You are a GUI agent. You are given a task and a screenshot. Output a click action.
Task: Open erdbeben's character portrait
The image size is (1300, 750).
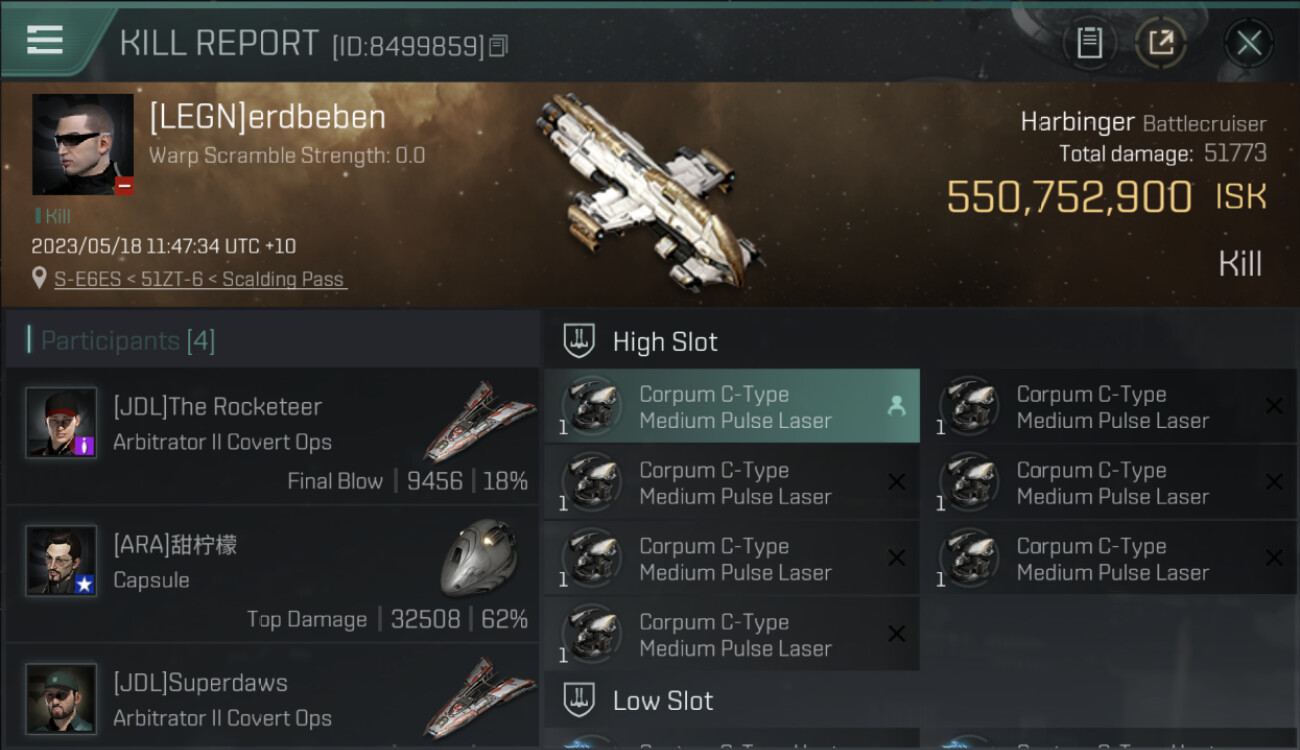click(x=83, y=144)
